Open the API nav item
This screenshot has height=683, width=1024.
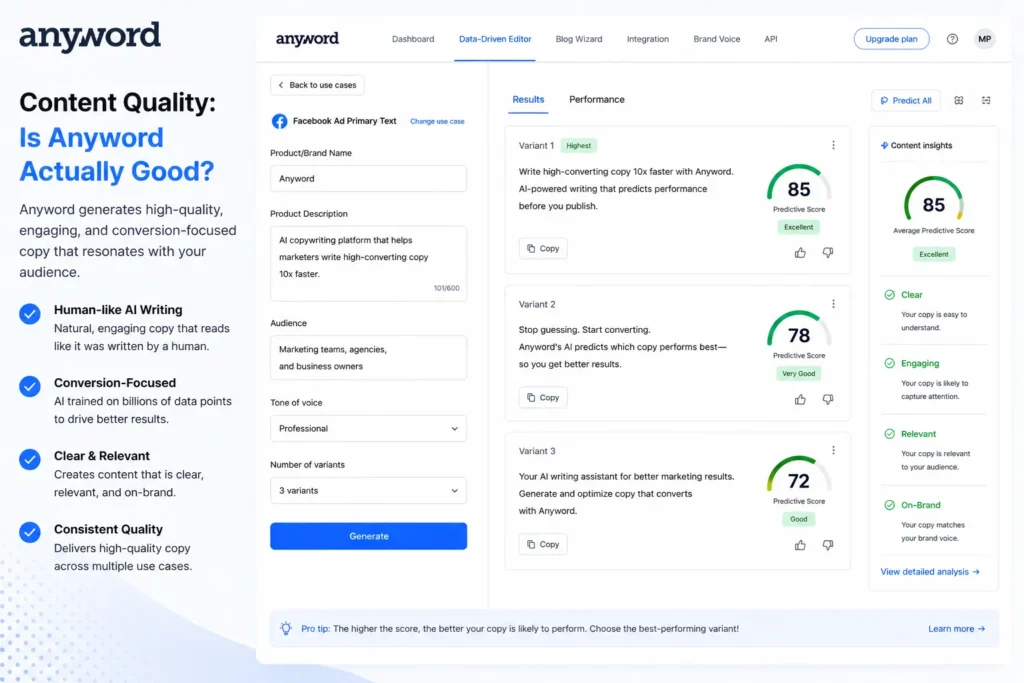coord(771,39)
